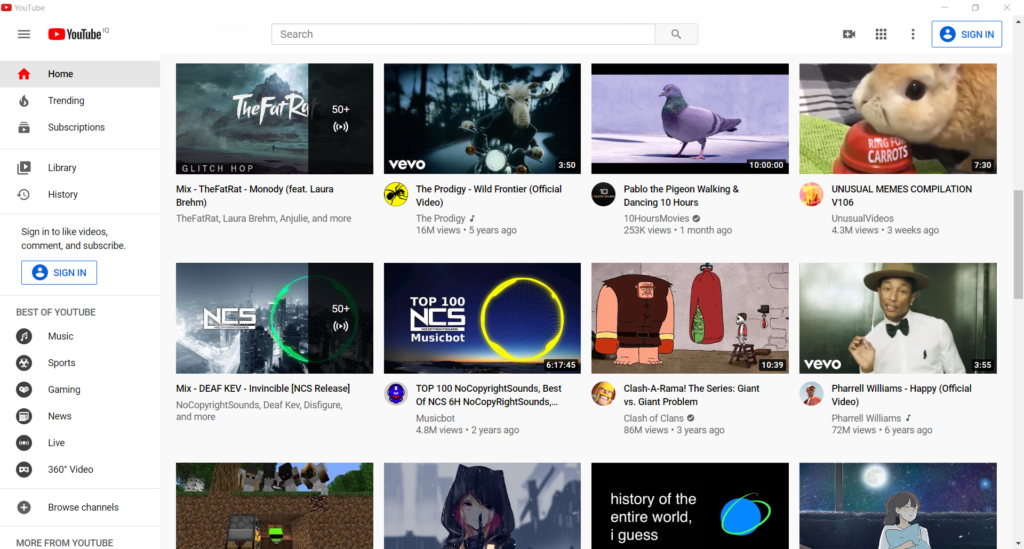Open title 'Pablo the Pigeon Walking & Dancing 10 Hours'

coord(681,195)
